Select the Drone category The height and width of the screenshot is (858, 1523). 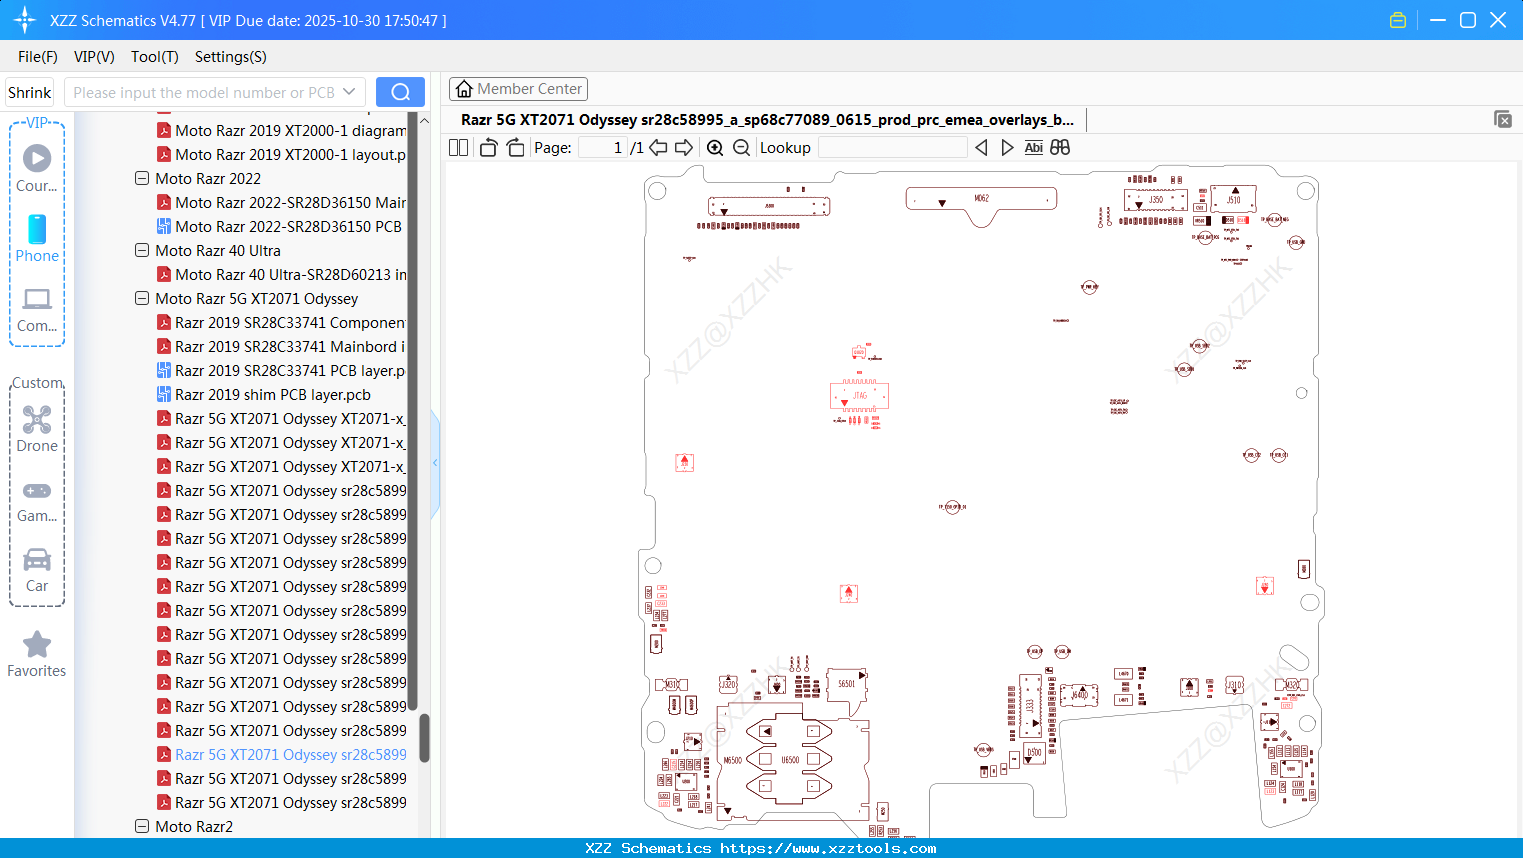click(37, 428)
